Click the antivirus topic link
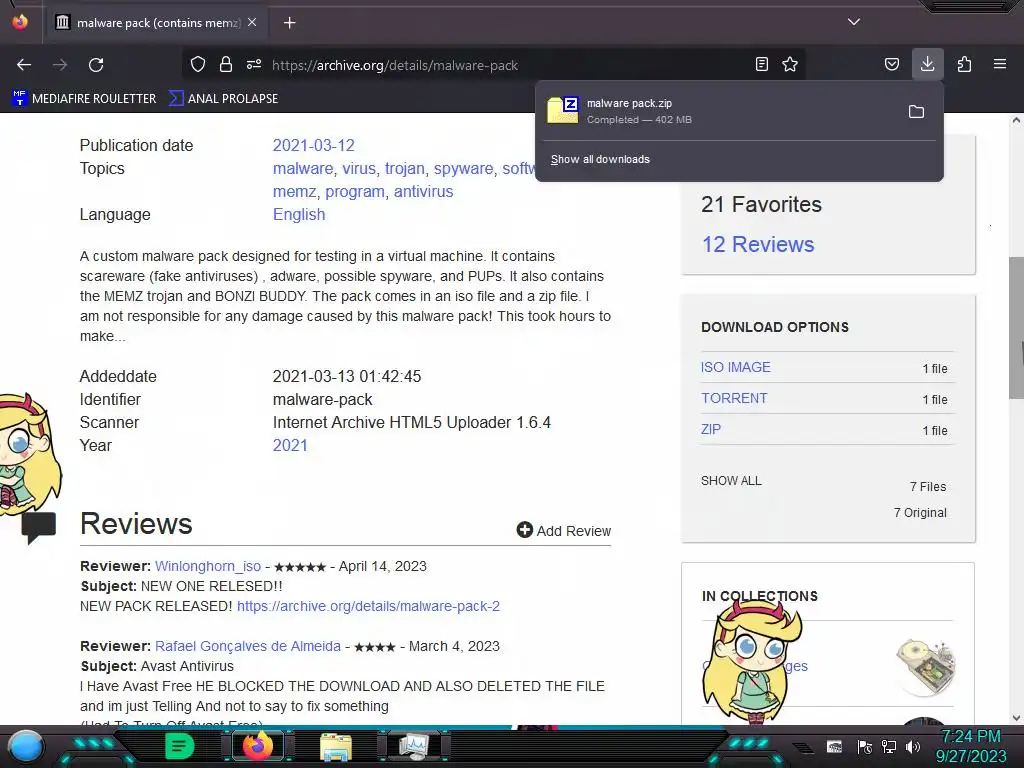The height and width of the screenshot is (768, 1024). (423, 191)
